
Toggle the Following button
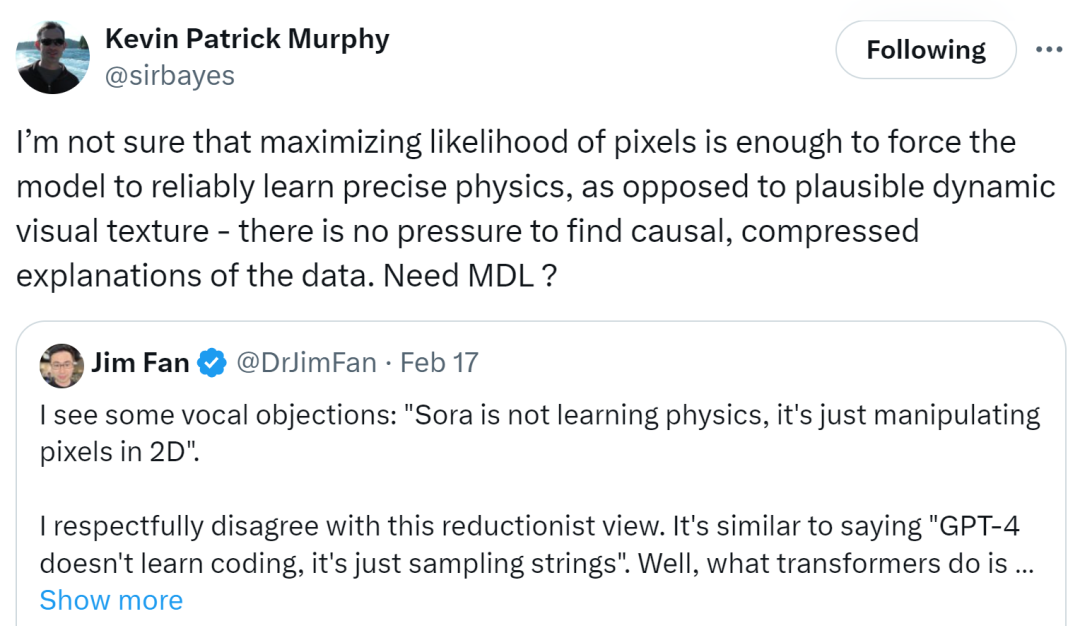pos(926,50)
